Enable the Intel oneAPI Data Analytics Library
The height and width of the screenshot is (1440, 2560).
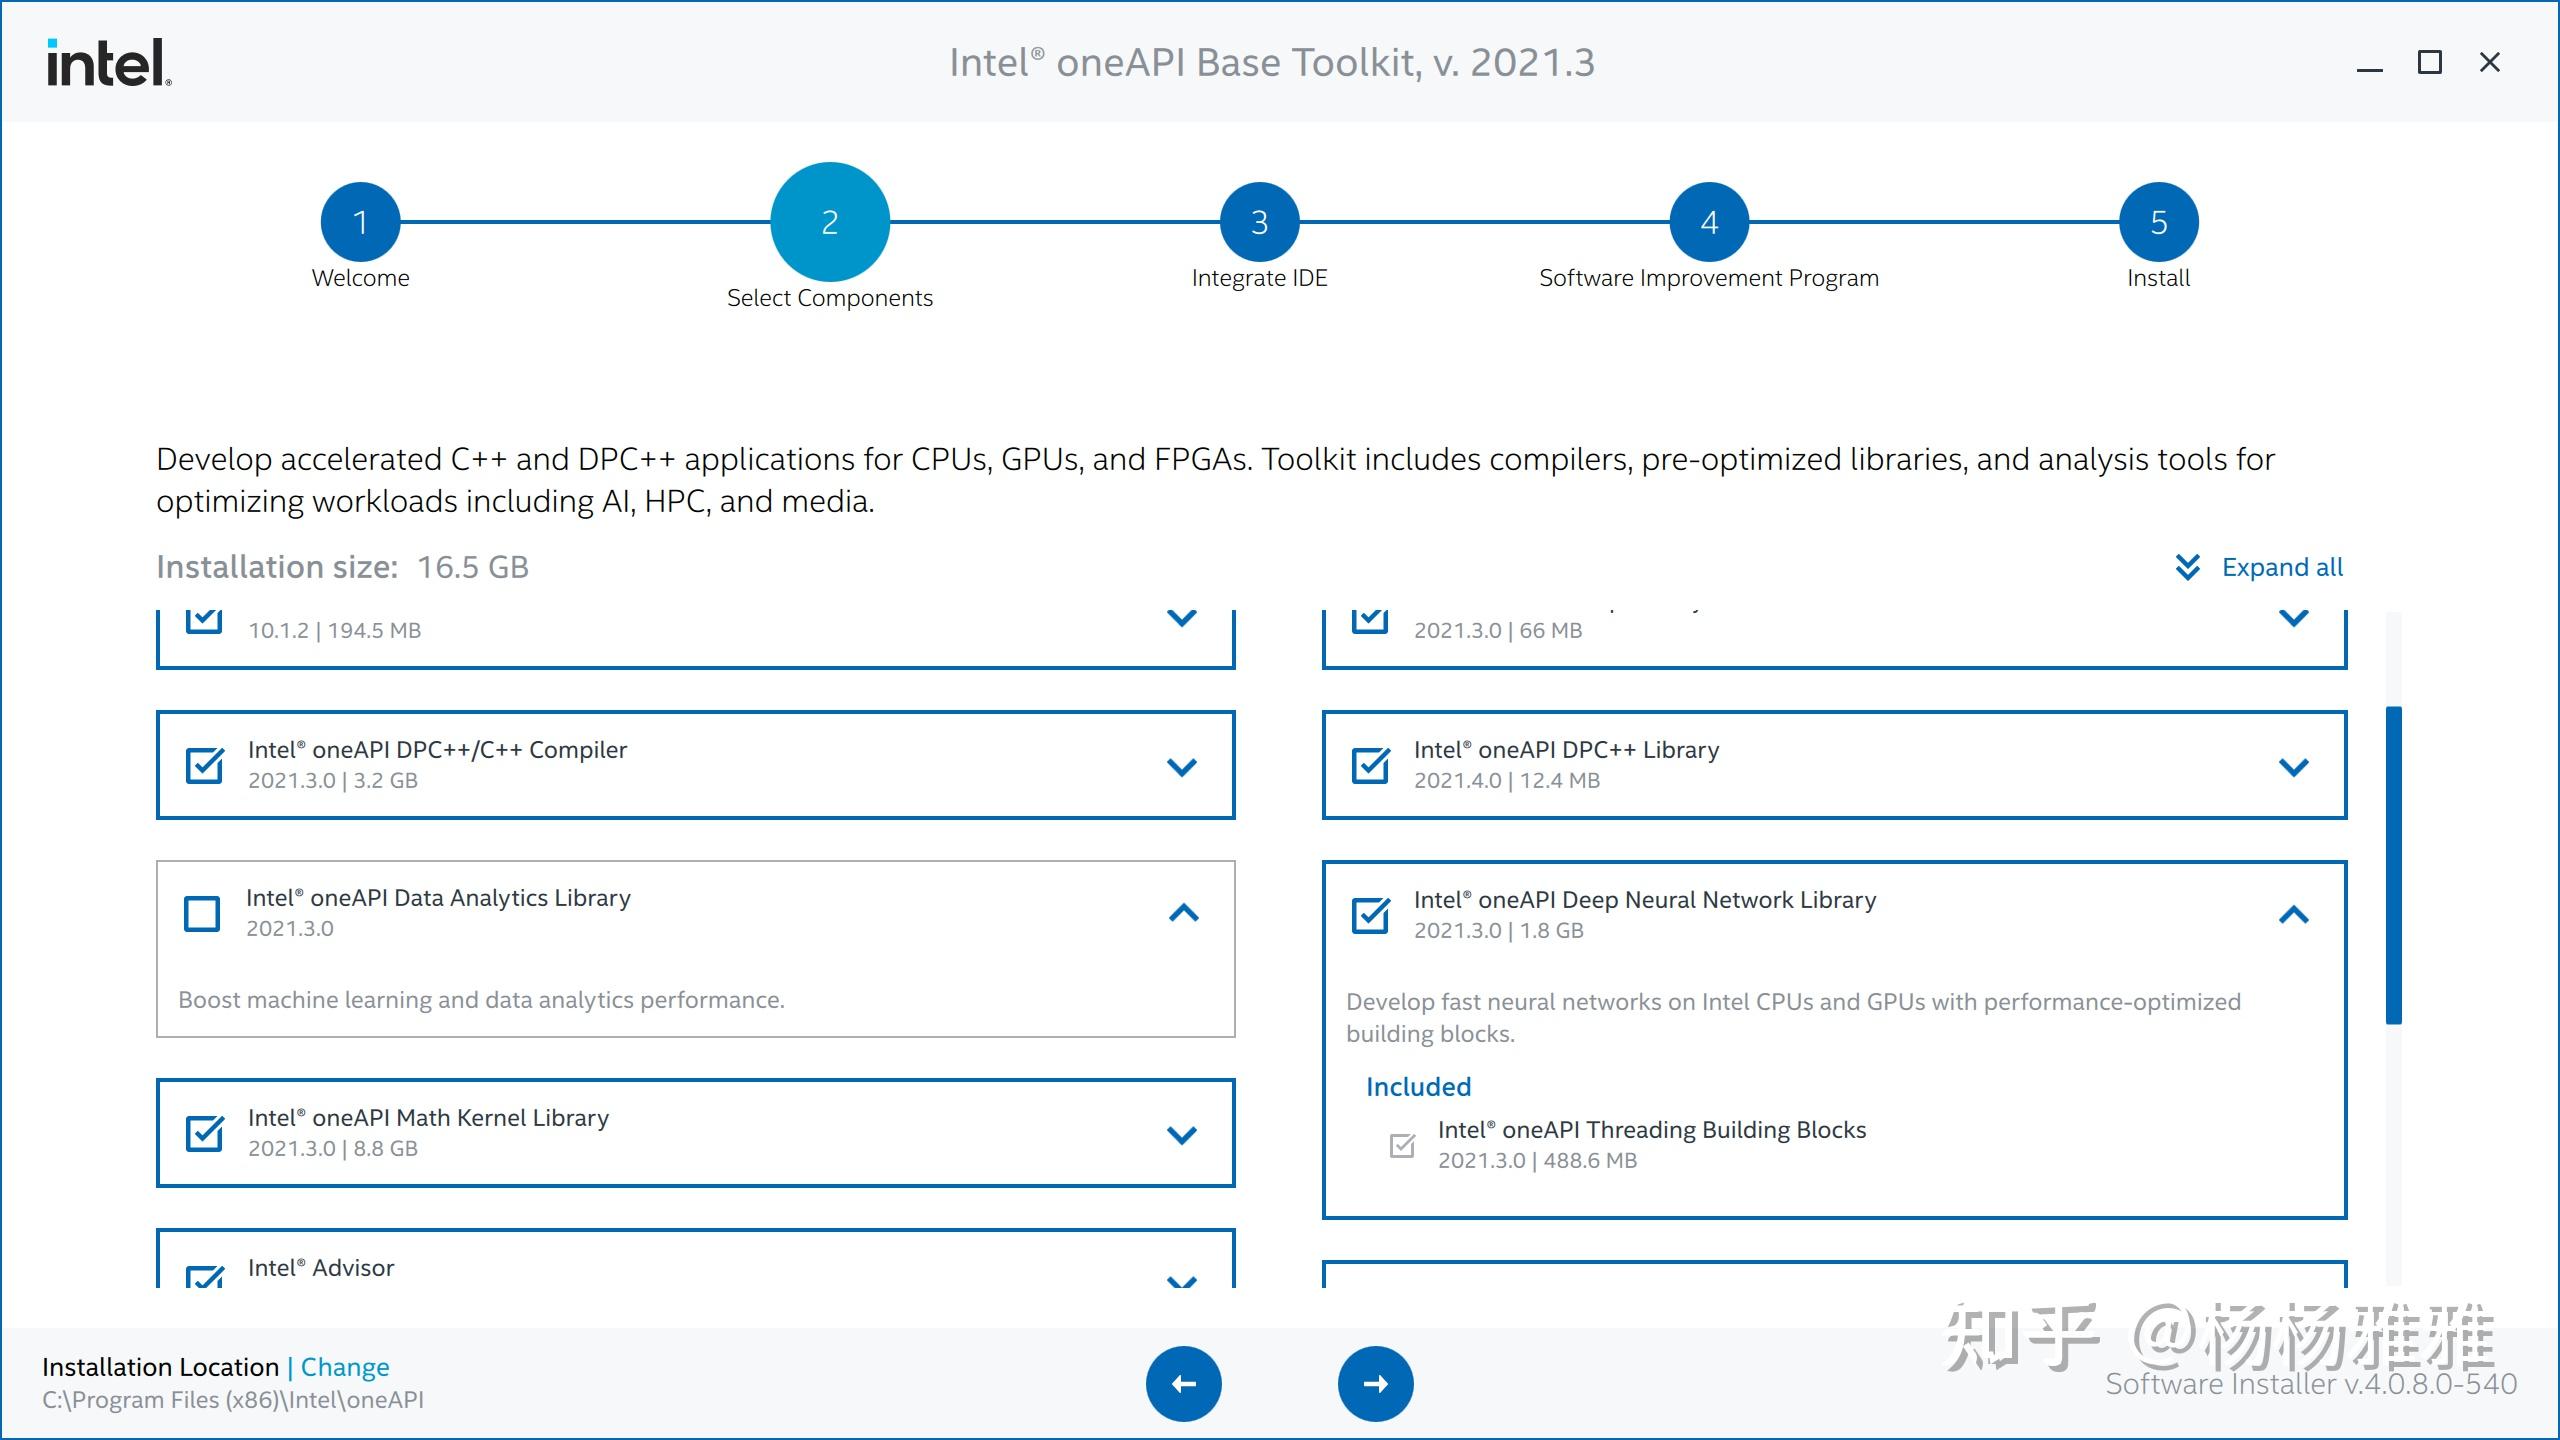tap(202, 914)
